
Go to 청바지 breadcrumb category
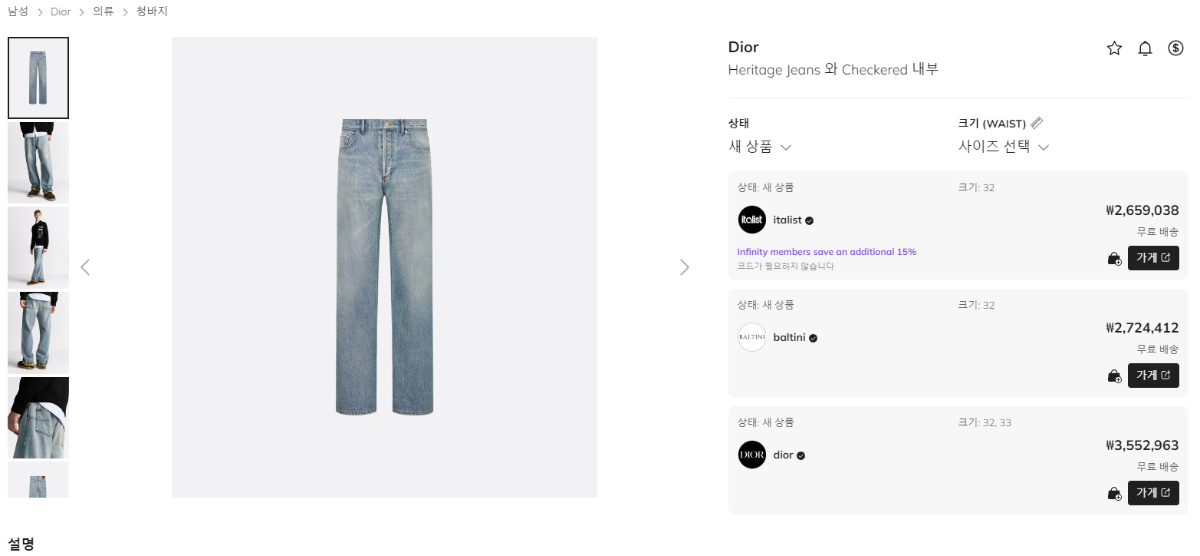(152, 11)
